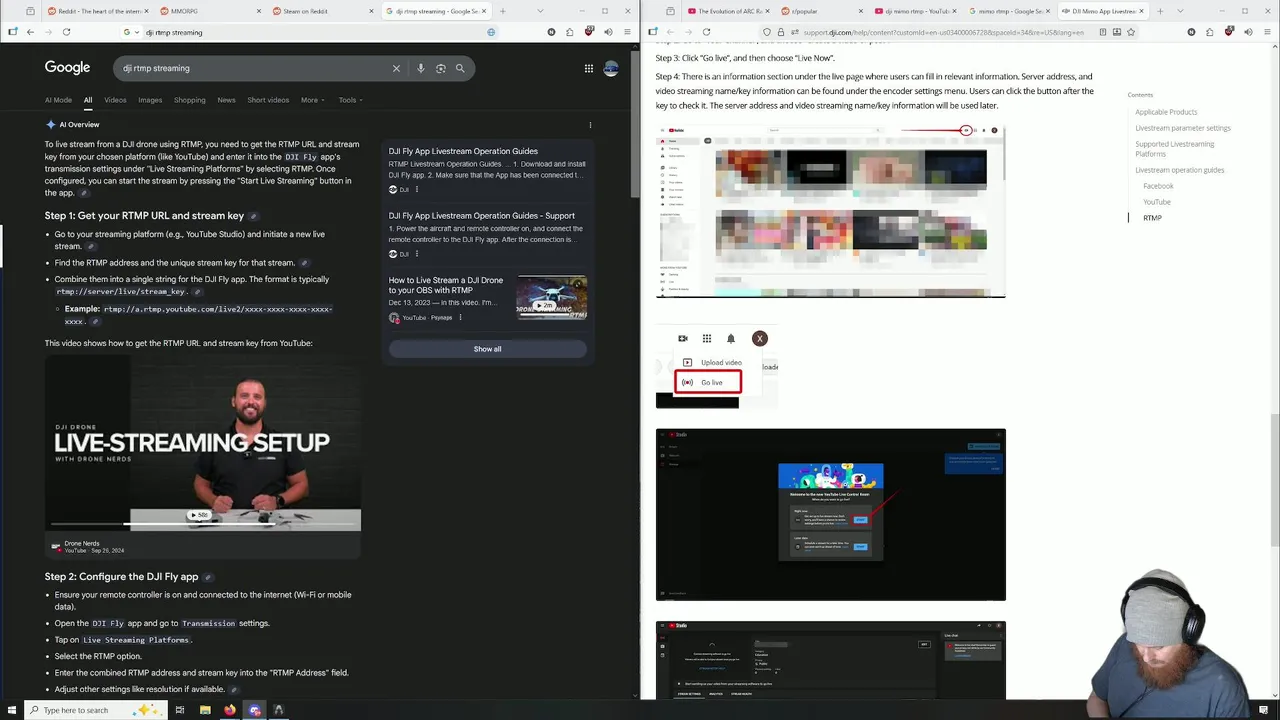The height and width of the screenshot is (720, 1280).
Task: Open Discord from the taskbar
Action: pos(255,710)
